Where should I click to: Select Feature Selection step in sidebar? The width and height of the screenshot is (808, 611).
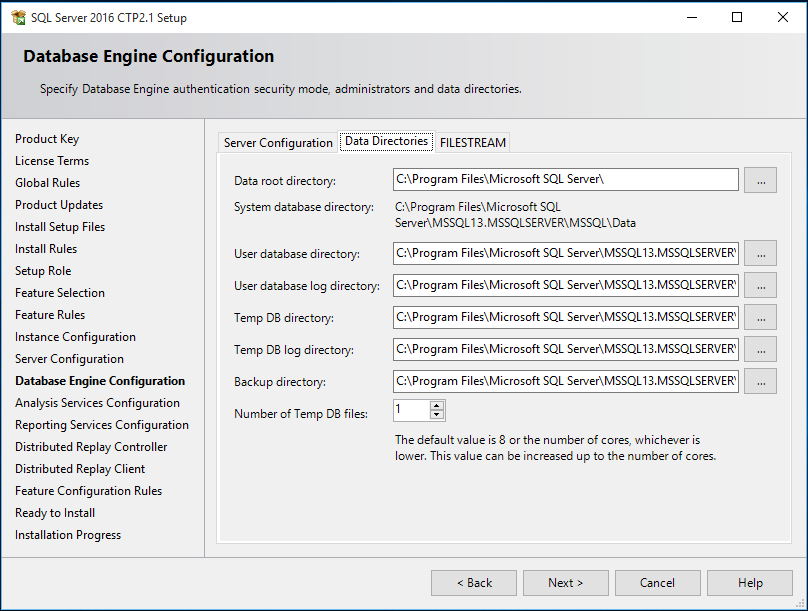(60, 293)
